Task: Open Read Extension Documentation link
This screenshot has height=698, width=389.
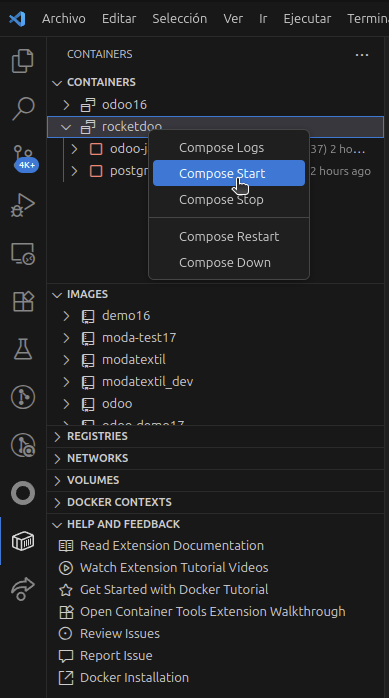Action: tap(172, 546)
